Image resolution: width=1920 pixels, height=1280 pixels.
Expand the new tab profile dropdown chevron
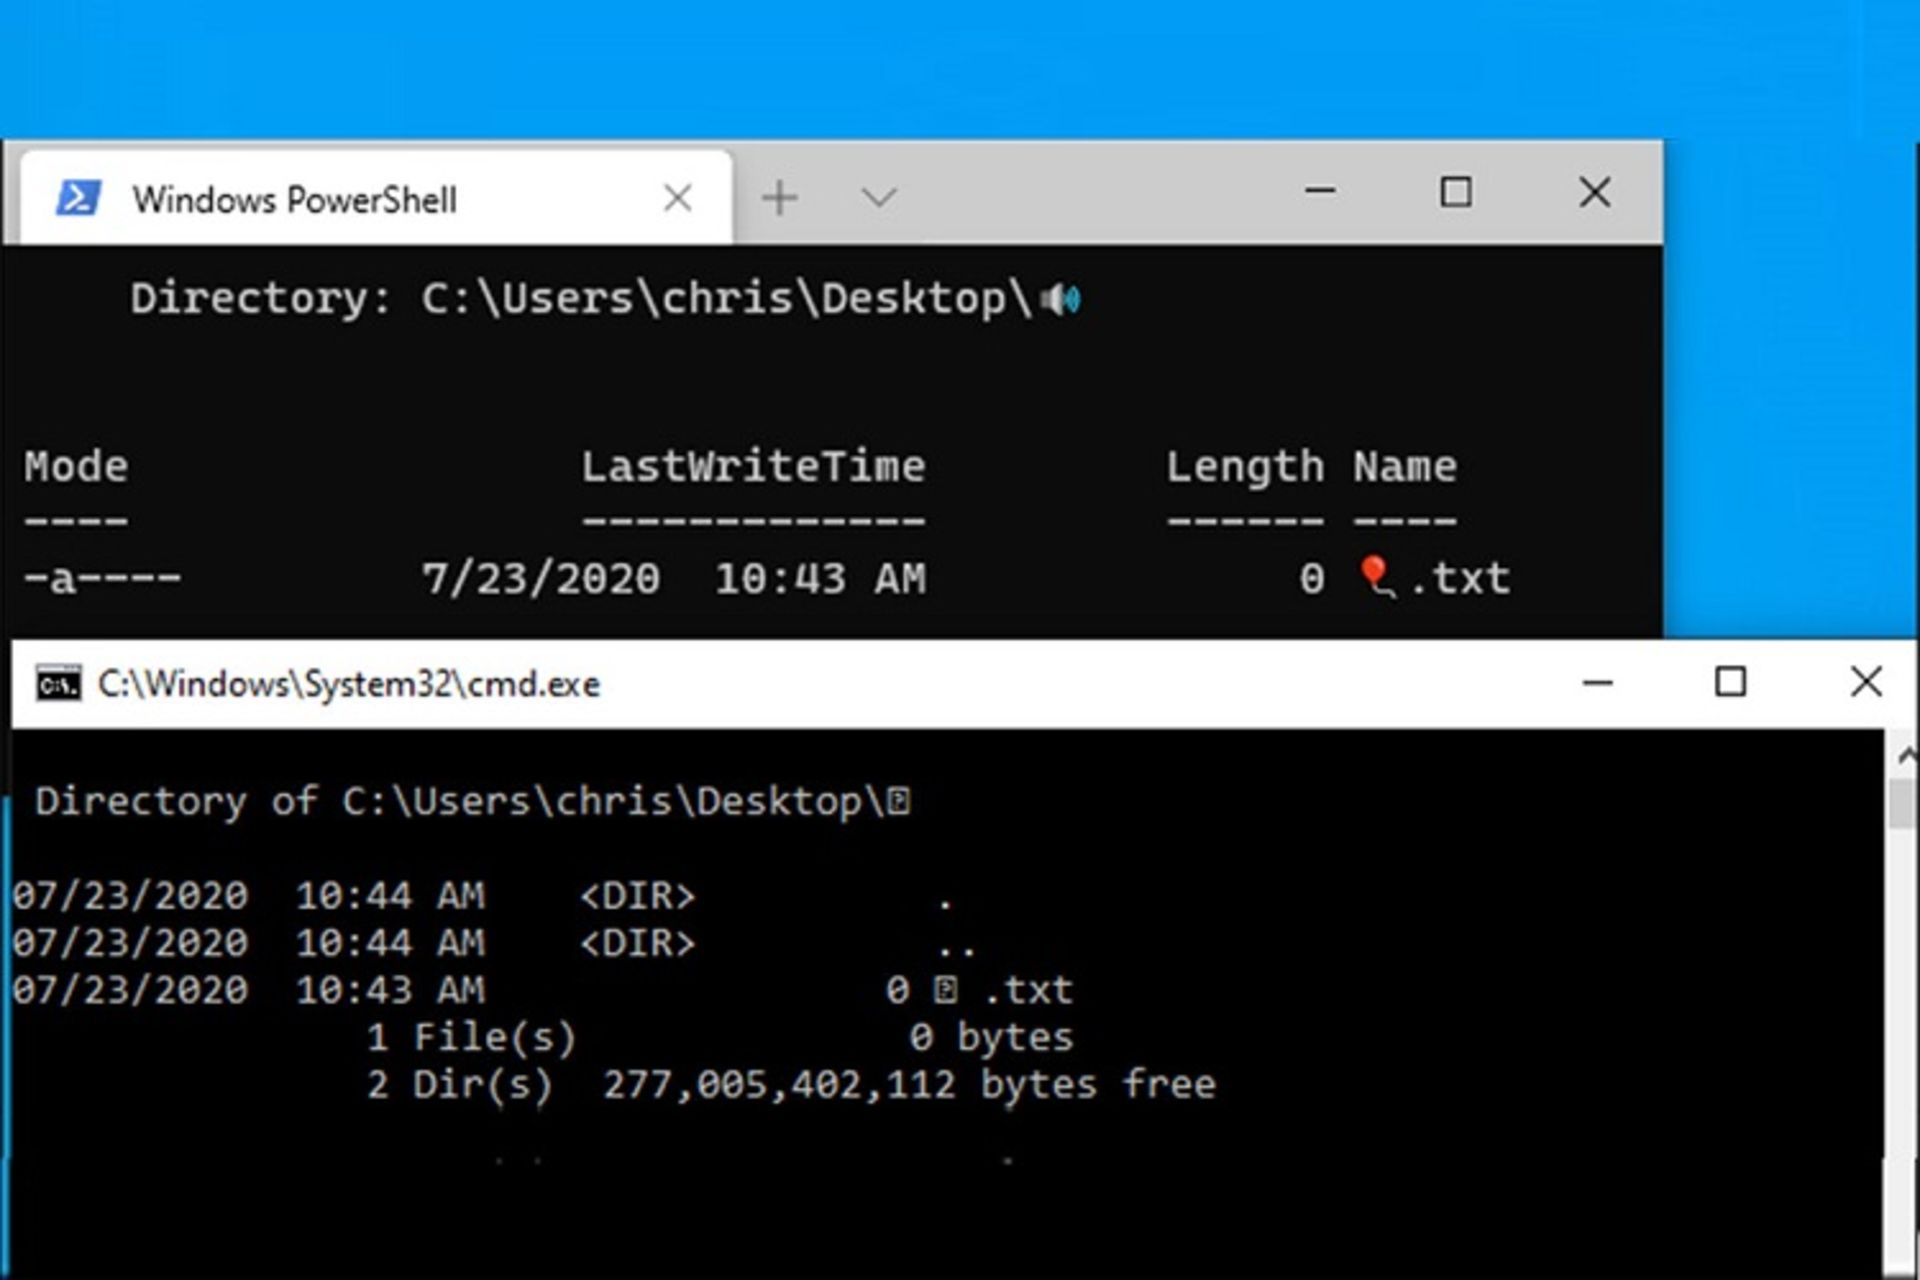coord(879,198)
